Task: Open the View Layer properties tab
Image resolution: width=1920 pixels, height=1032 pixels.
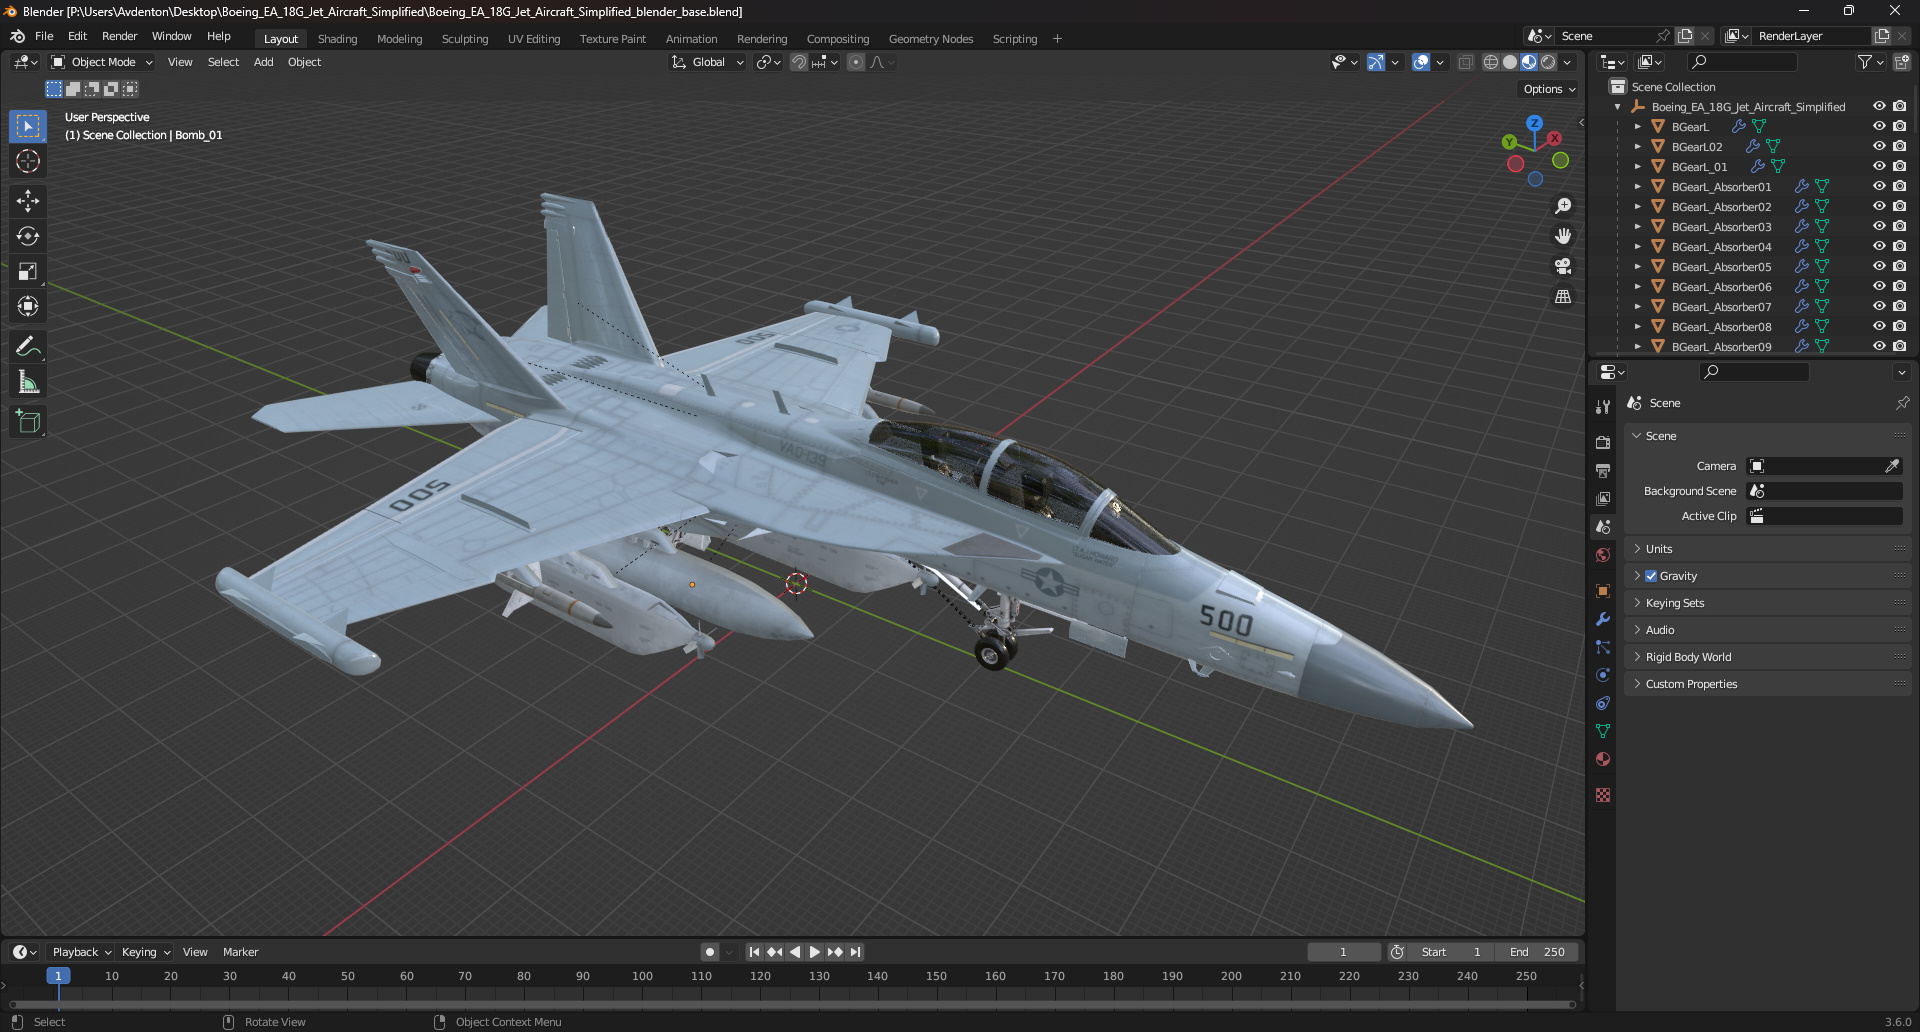Action: click(1603, 498)
